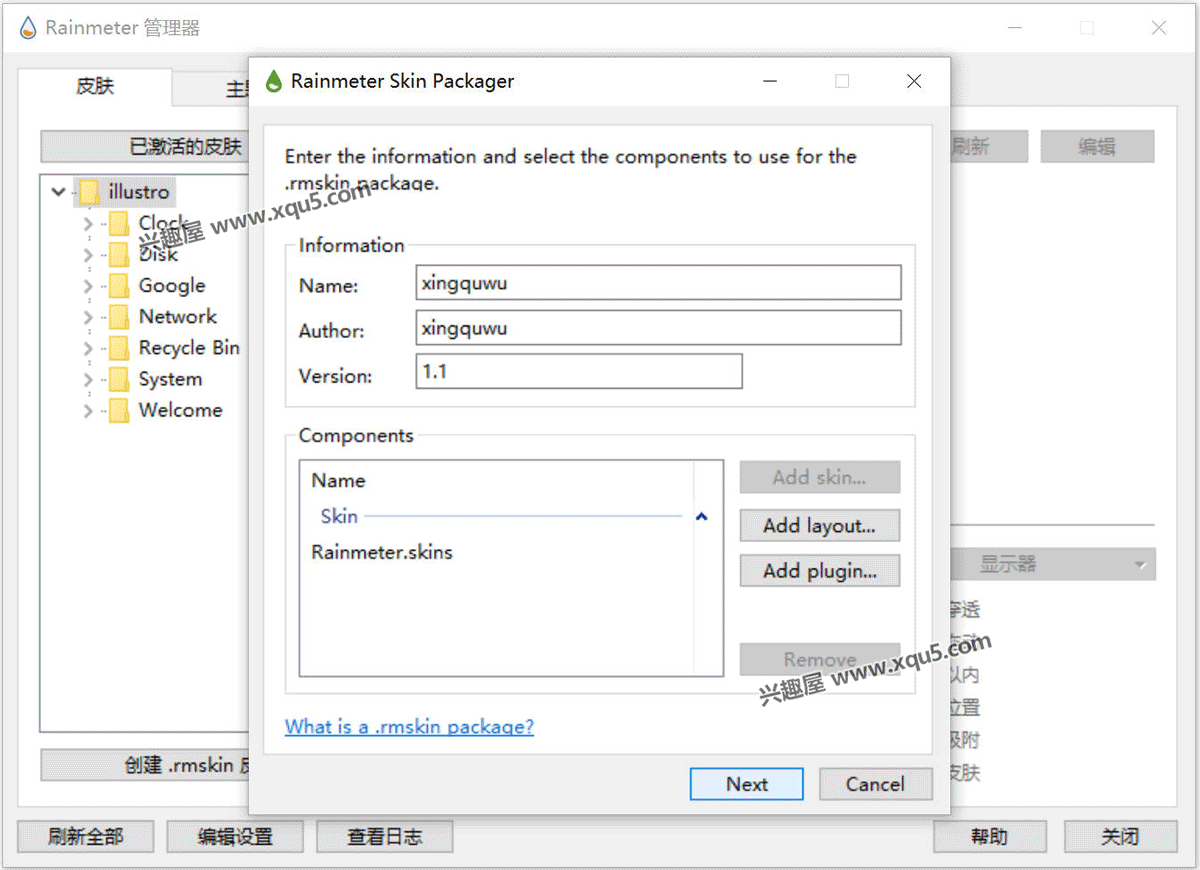Click the Add layout... button
1200x870 pixels.
820,525
